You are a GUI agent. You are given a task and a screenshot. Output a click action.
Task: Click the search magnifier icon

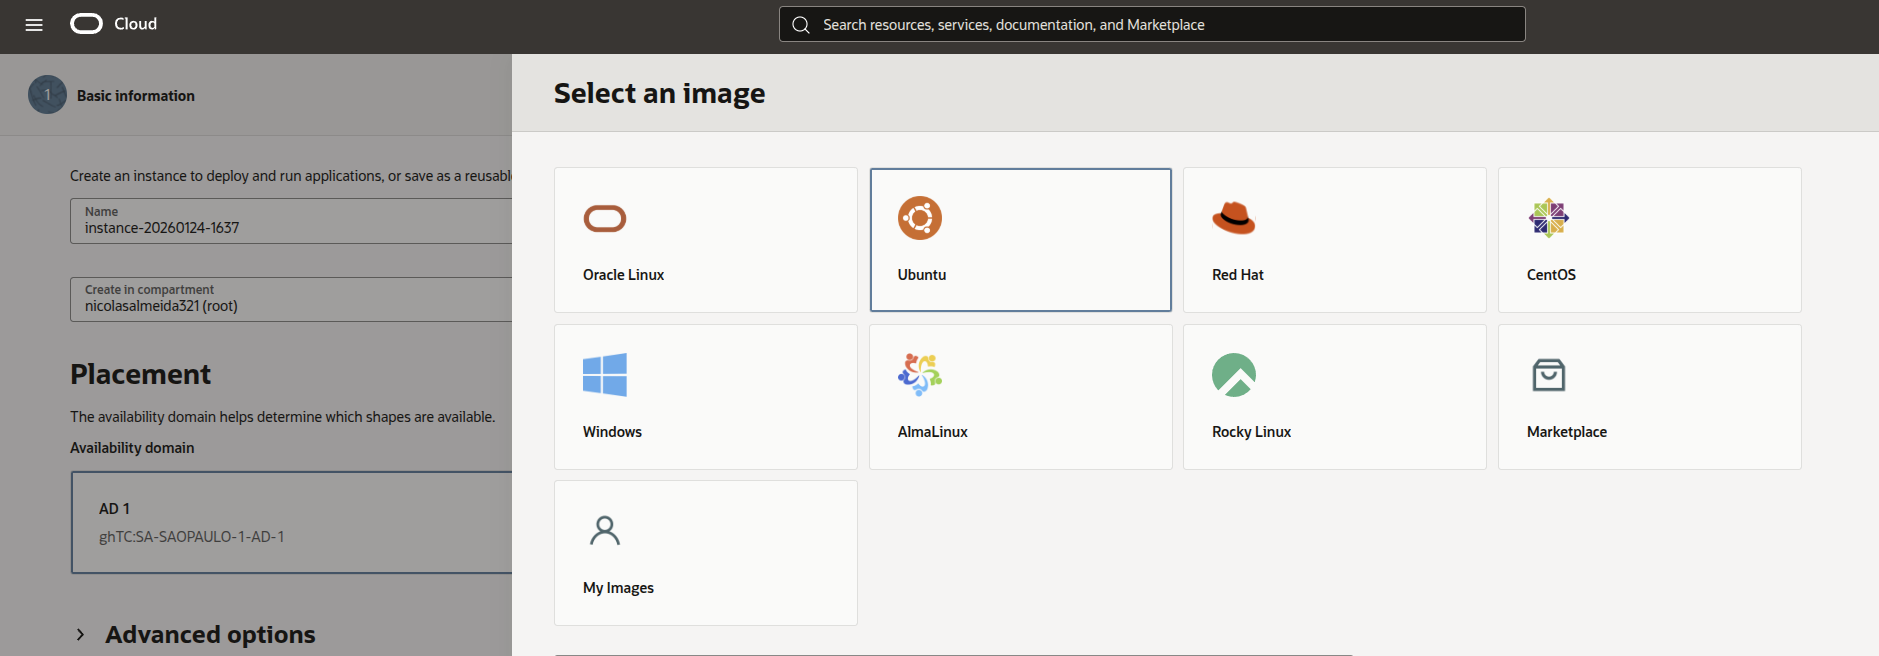click(x=801, y=25)
